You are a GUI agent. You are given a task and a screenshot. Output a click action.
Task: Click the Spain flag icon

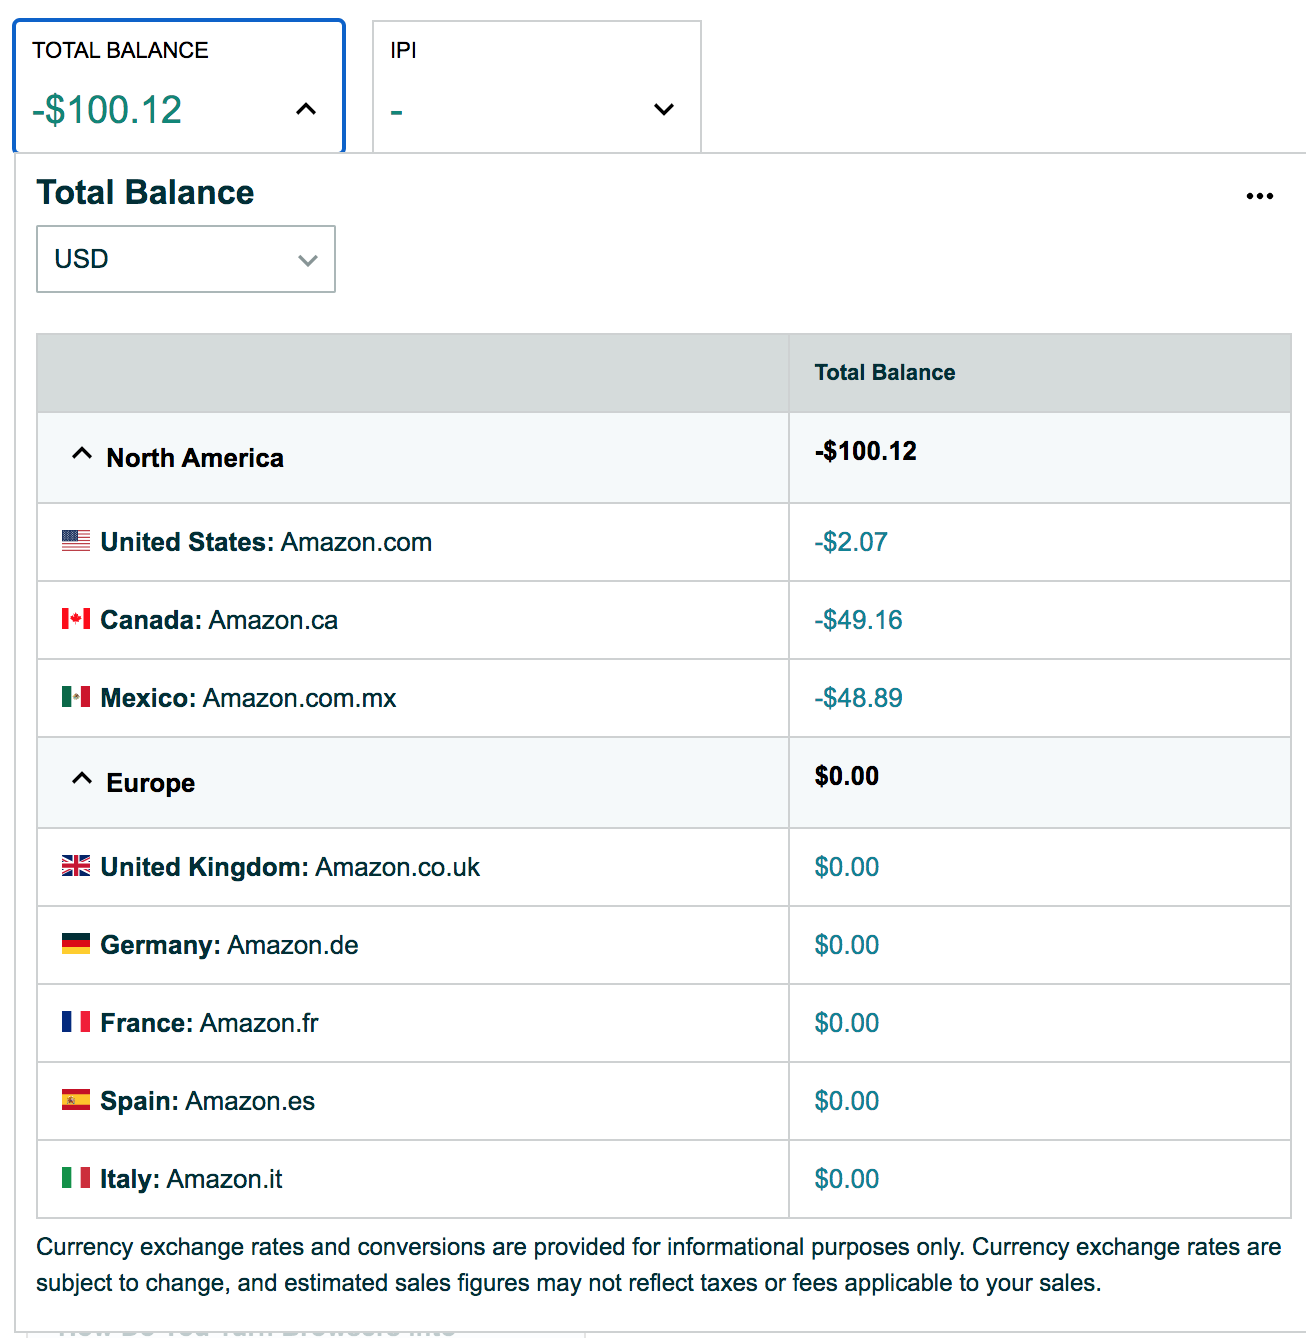click(76, 1100)
